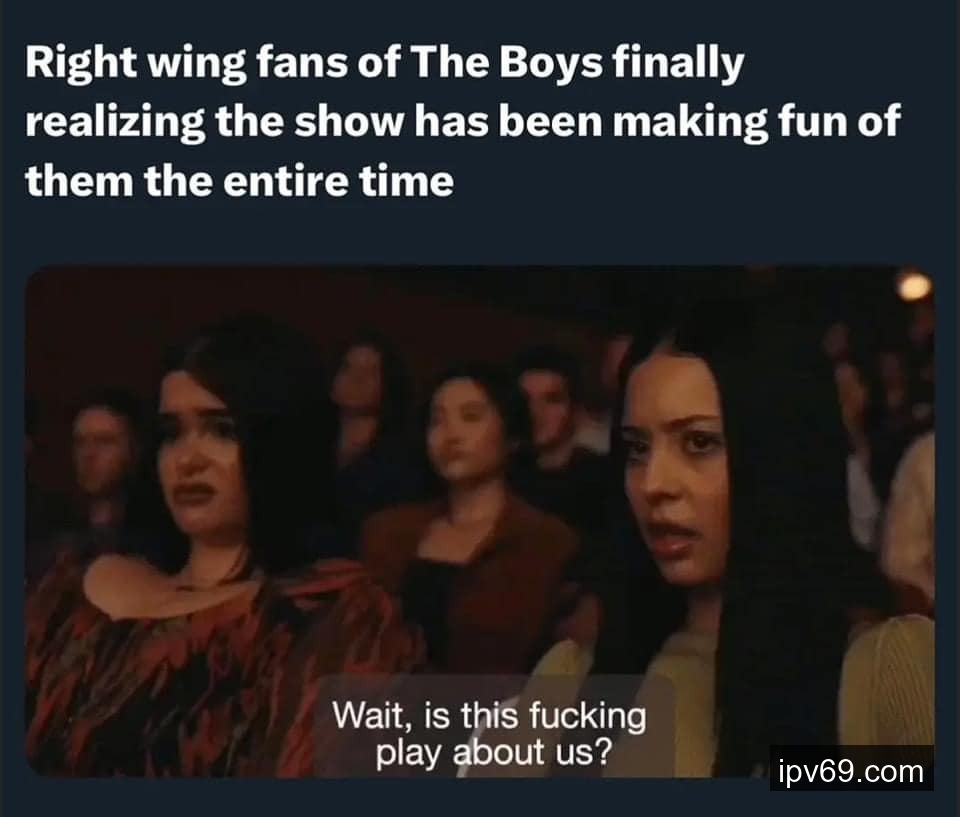Click the subtitle line 'play about us?'

tap(493, 752)
